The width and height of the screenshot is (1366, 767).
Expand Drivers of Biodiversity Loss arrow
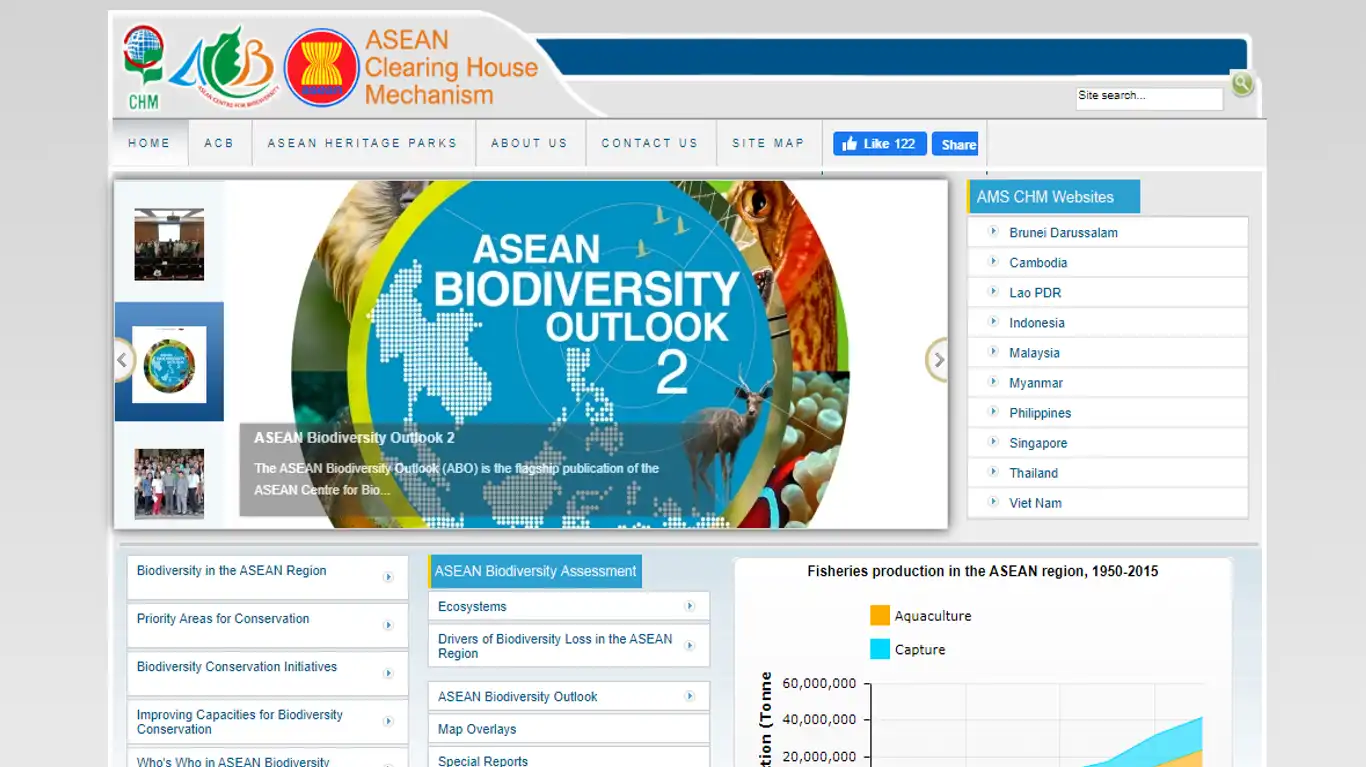pyautogui.click(x=689, y=646)
